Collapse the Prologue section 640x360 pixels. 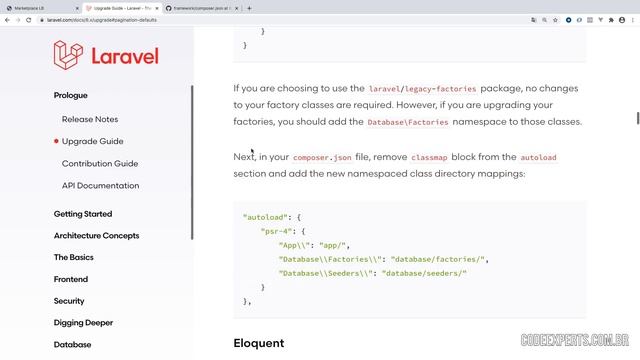point(71,95)
